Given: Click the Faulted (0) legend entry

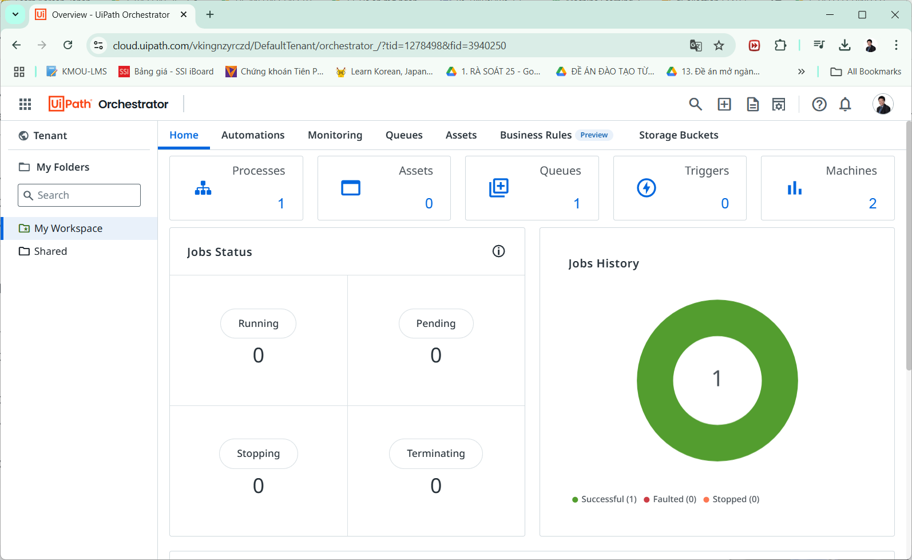Looking at the screenshot, I should pyautogui.click(x=670, y=499).
